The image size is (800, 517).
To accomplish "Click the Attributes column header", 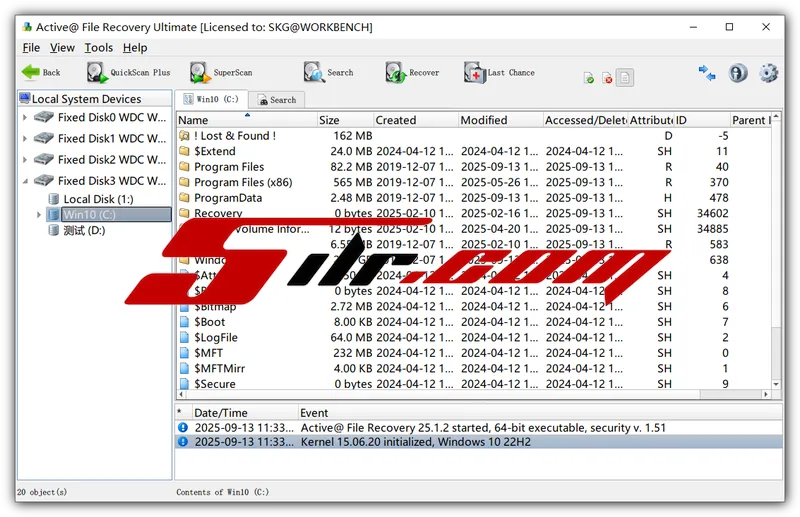I will pyautogui.click(x=651, y=120).
